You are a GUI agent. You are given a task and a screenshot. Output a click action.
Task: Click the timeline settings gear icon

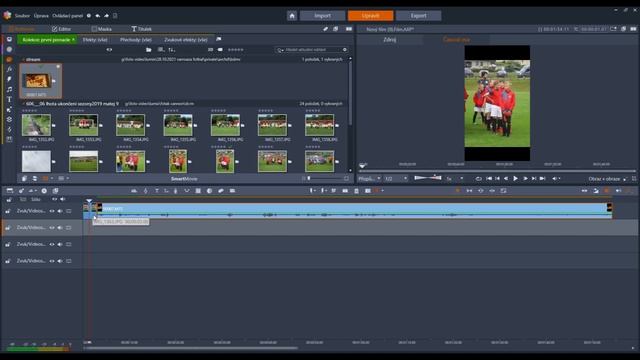[44, 191]
